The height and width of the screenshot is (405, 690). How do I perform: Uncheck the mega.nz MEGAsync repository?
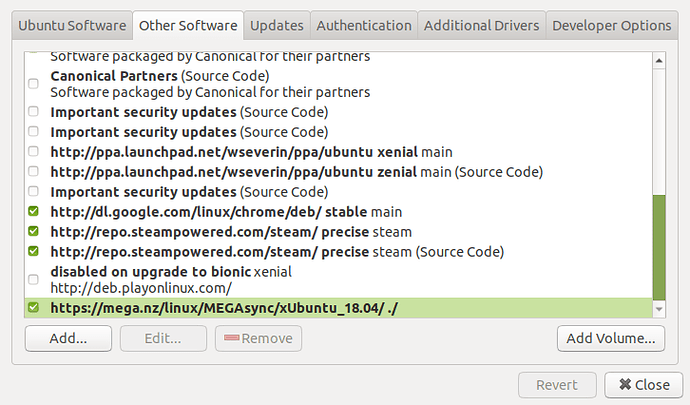click(x=33, y=307)
